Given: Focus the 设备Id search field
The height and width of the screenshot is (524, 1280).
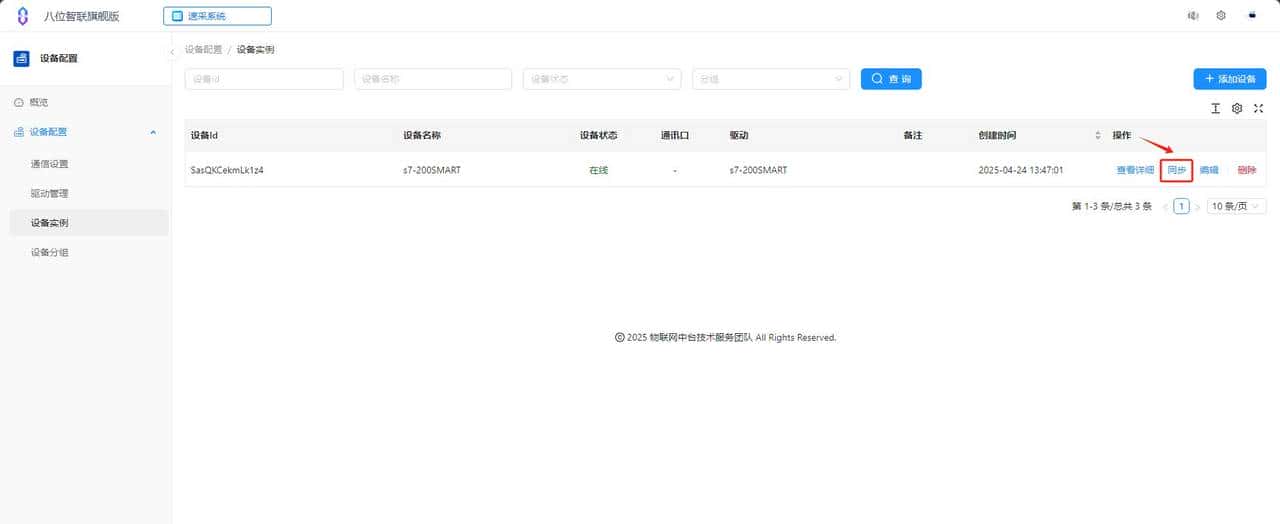Looking at the screenshot, I should (x=264, y=79).
